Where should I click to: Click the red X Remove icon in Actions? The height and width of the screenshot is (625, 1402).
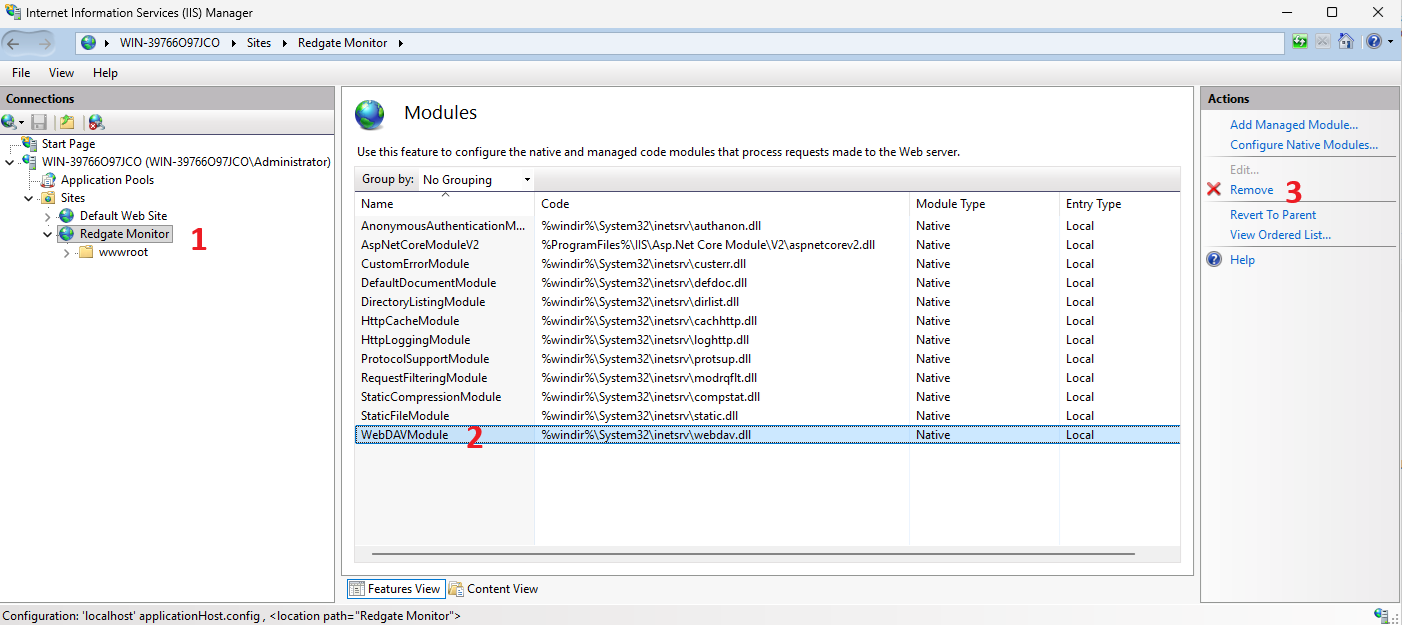pos(1214,189)
